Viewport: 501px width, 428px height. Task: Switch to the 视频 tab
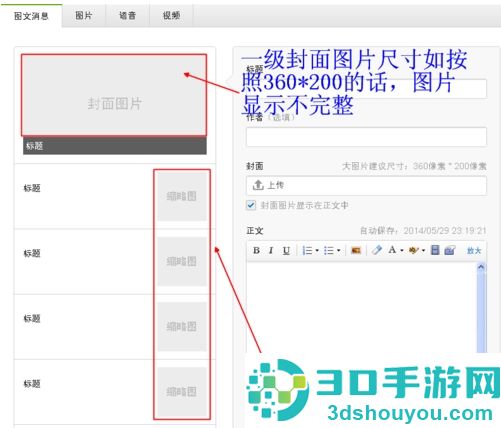pos(171,15)
